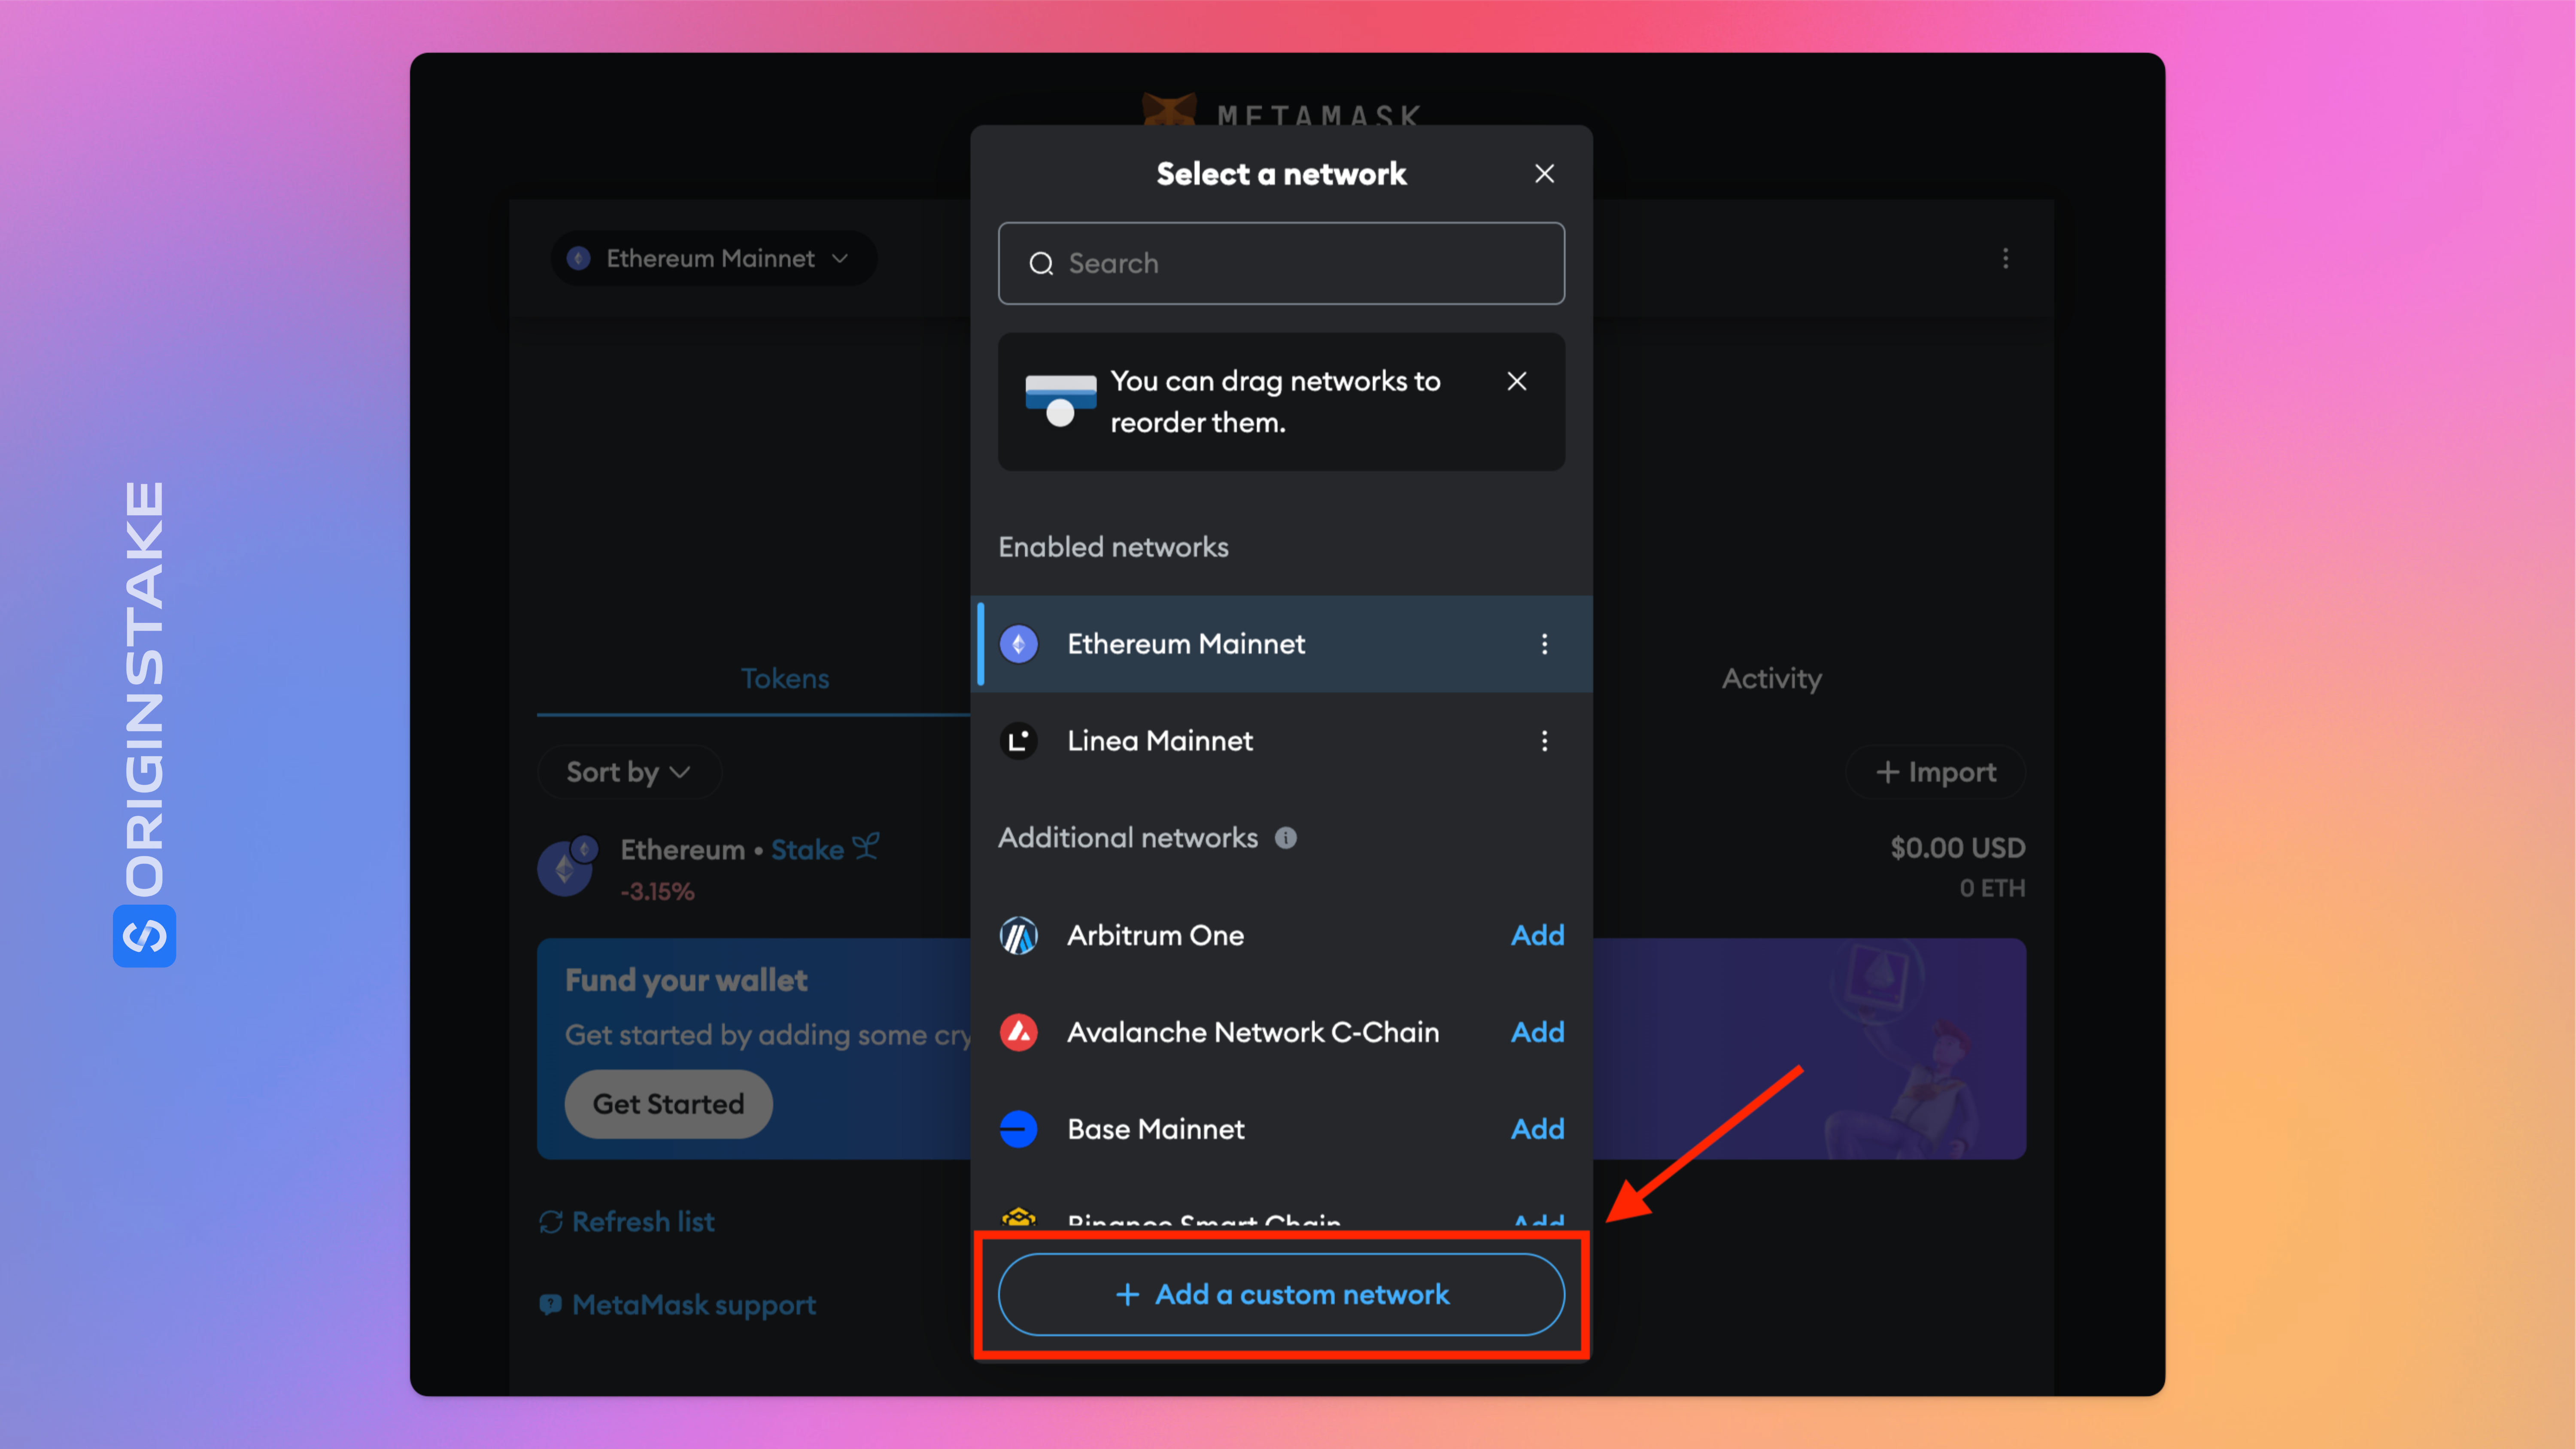
Task: Dismiss the drag networks tip banner
Action: point(1516,381)
